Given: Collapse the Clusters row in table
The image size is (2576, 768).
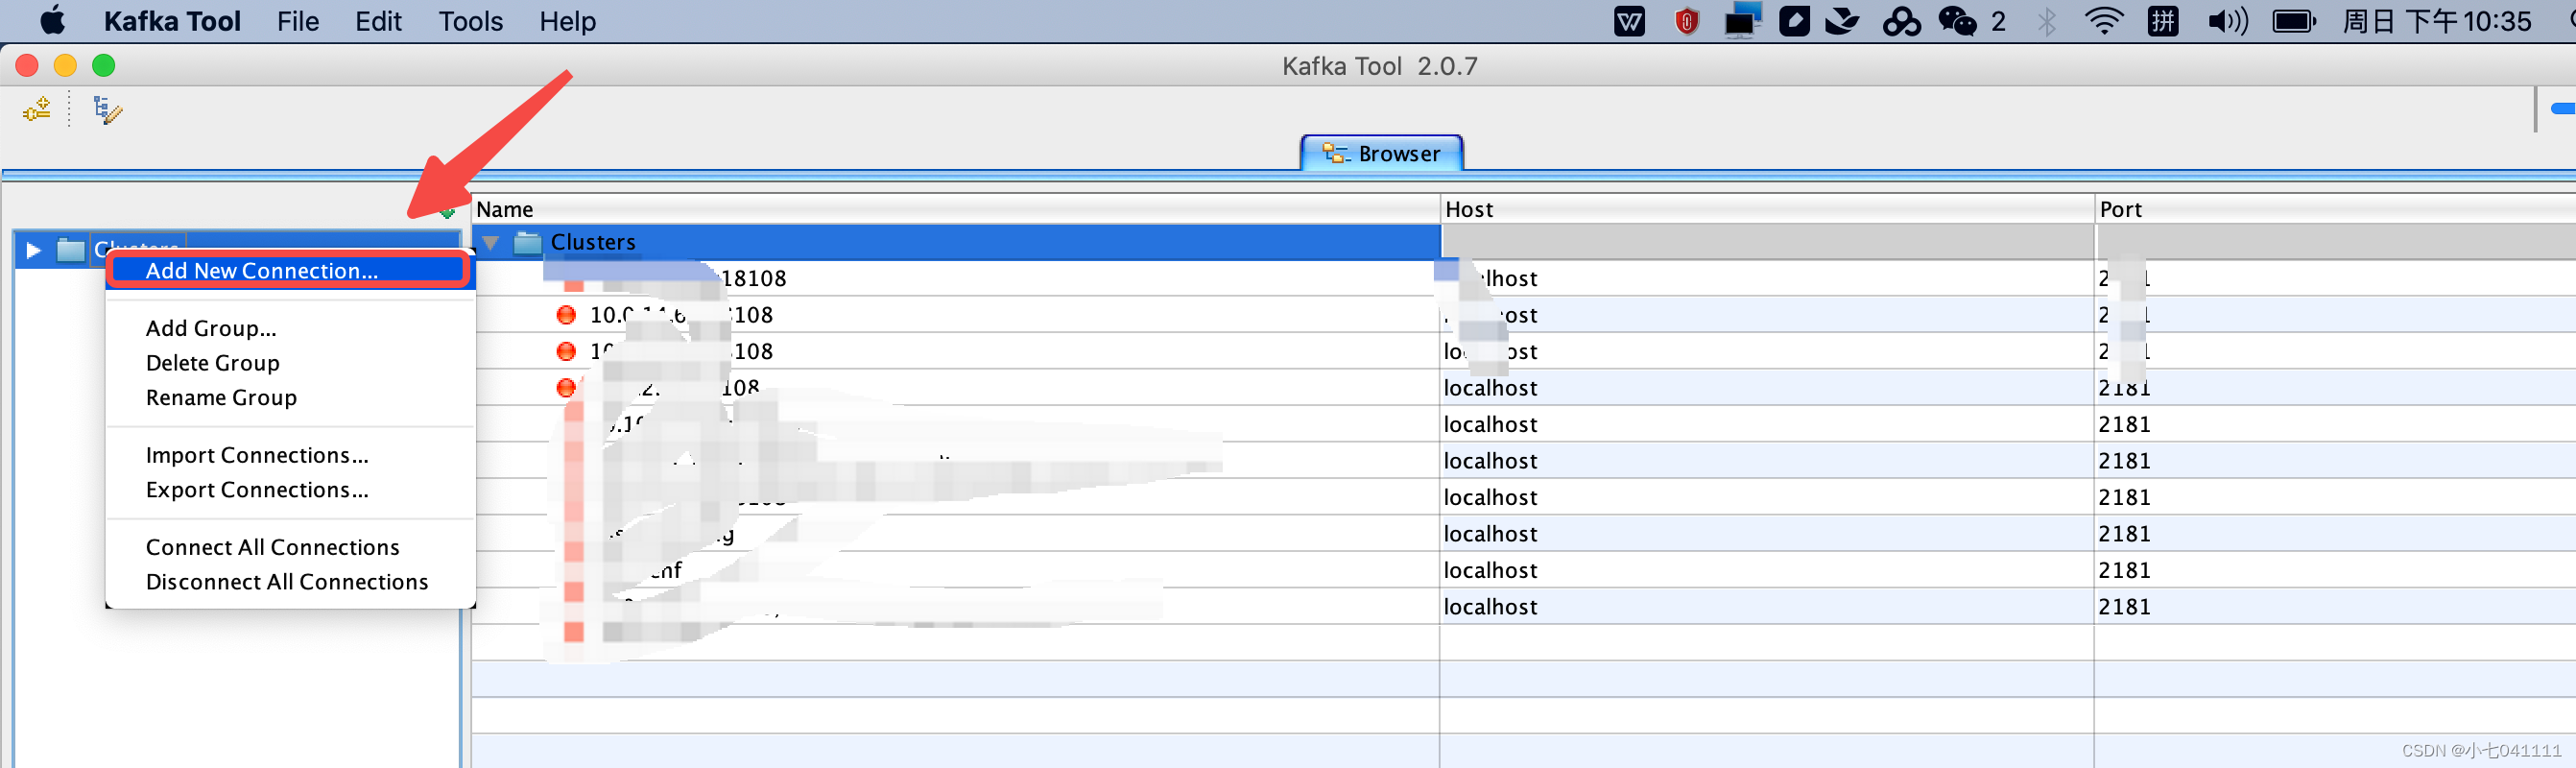Looking at the screenshot, I should coord(490,242).
